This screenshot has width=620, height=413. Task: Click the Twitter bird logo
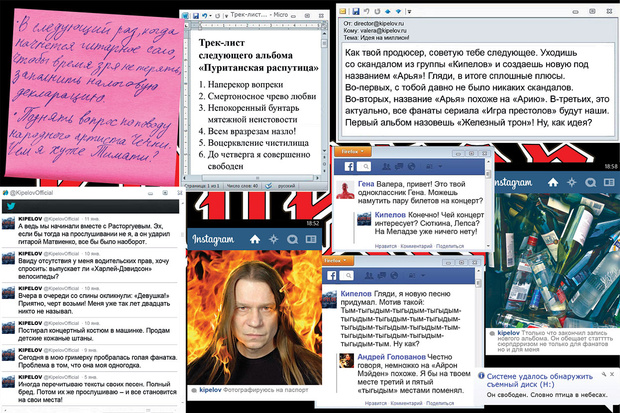11,206
